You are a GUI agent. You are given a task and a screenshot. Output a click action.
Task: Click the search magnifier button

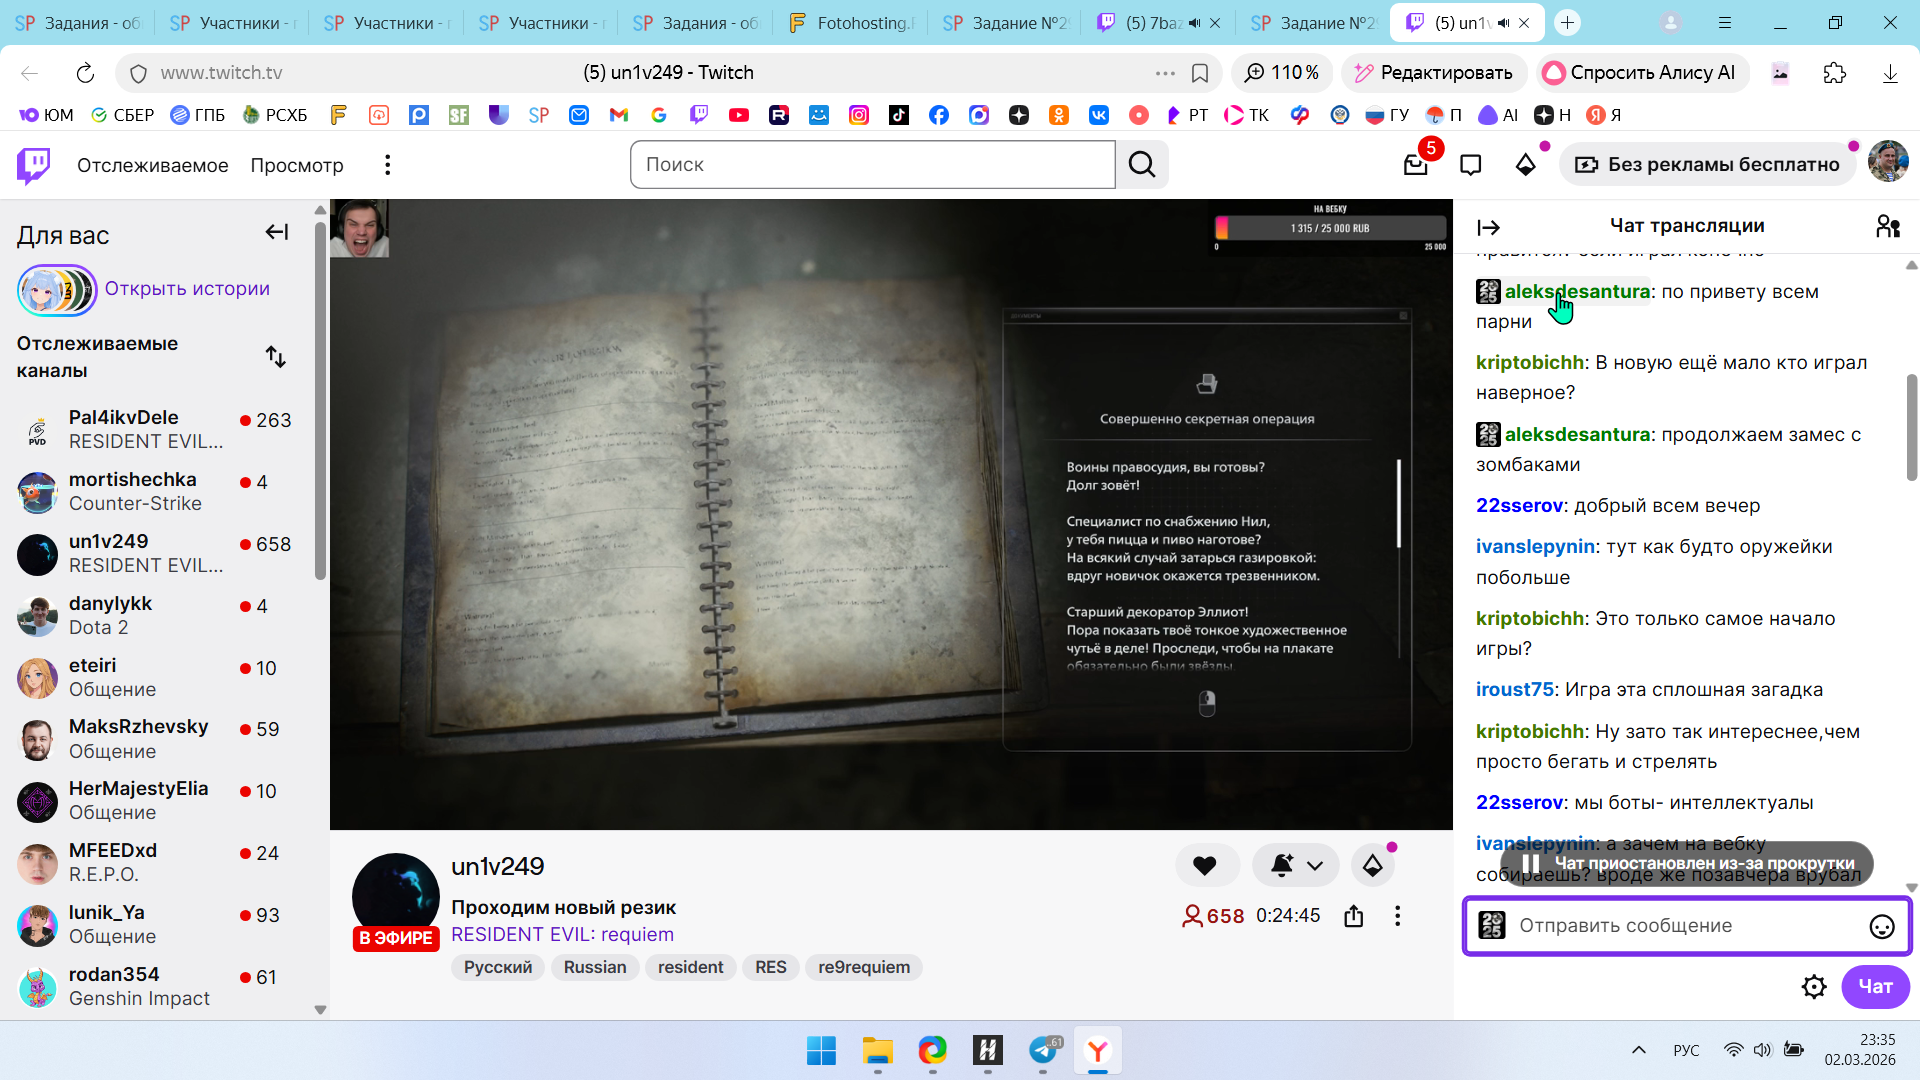click(1142, 165)
